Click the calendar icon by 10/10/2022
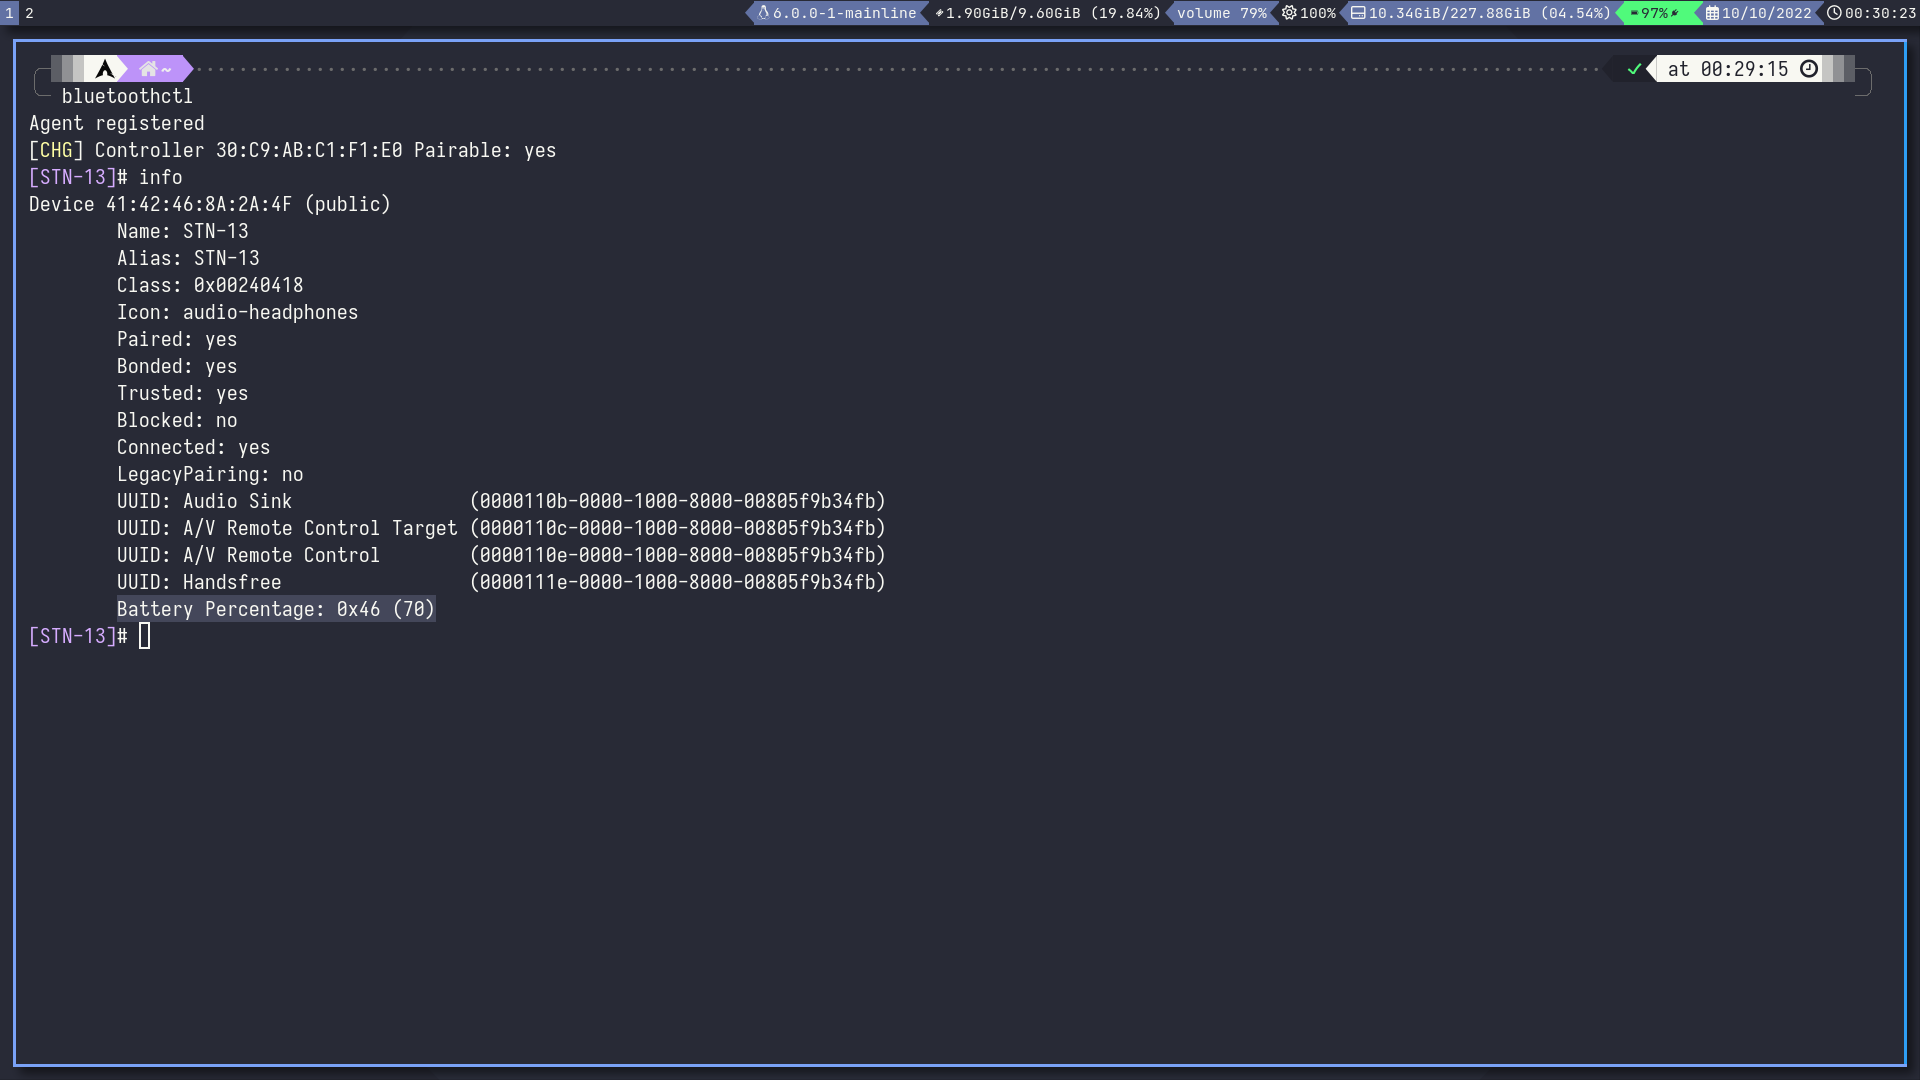The height and width of the screenshot is (1080, 1920). [x=1712, y=13]
